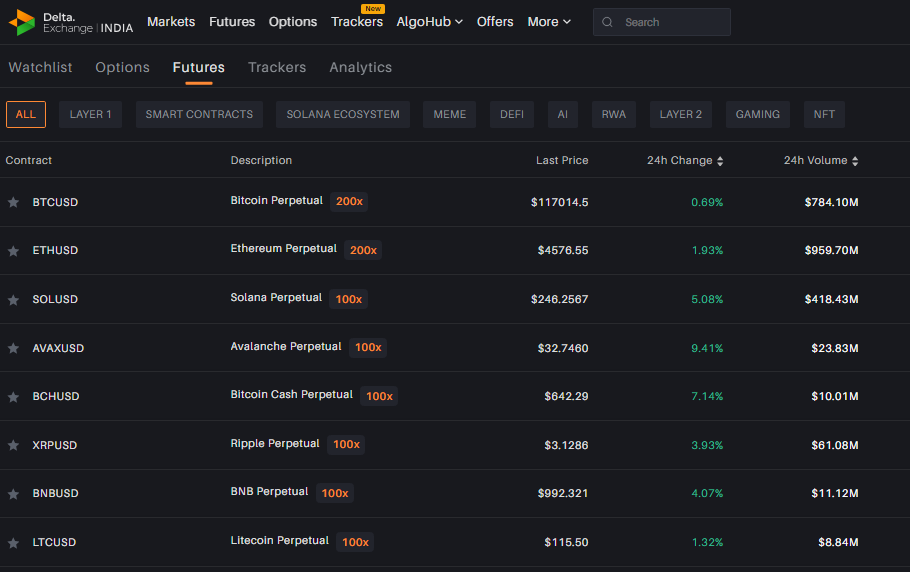Image resolution: width=910 pixels, height=572 pixels.
Task: Toggle the SOLUSD watchlist star
Action: click(x=13, y=300)
